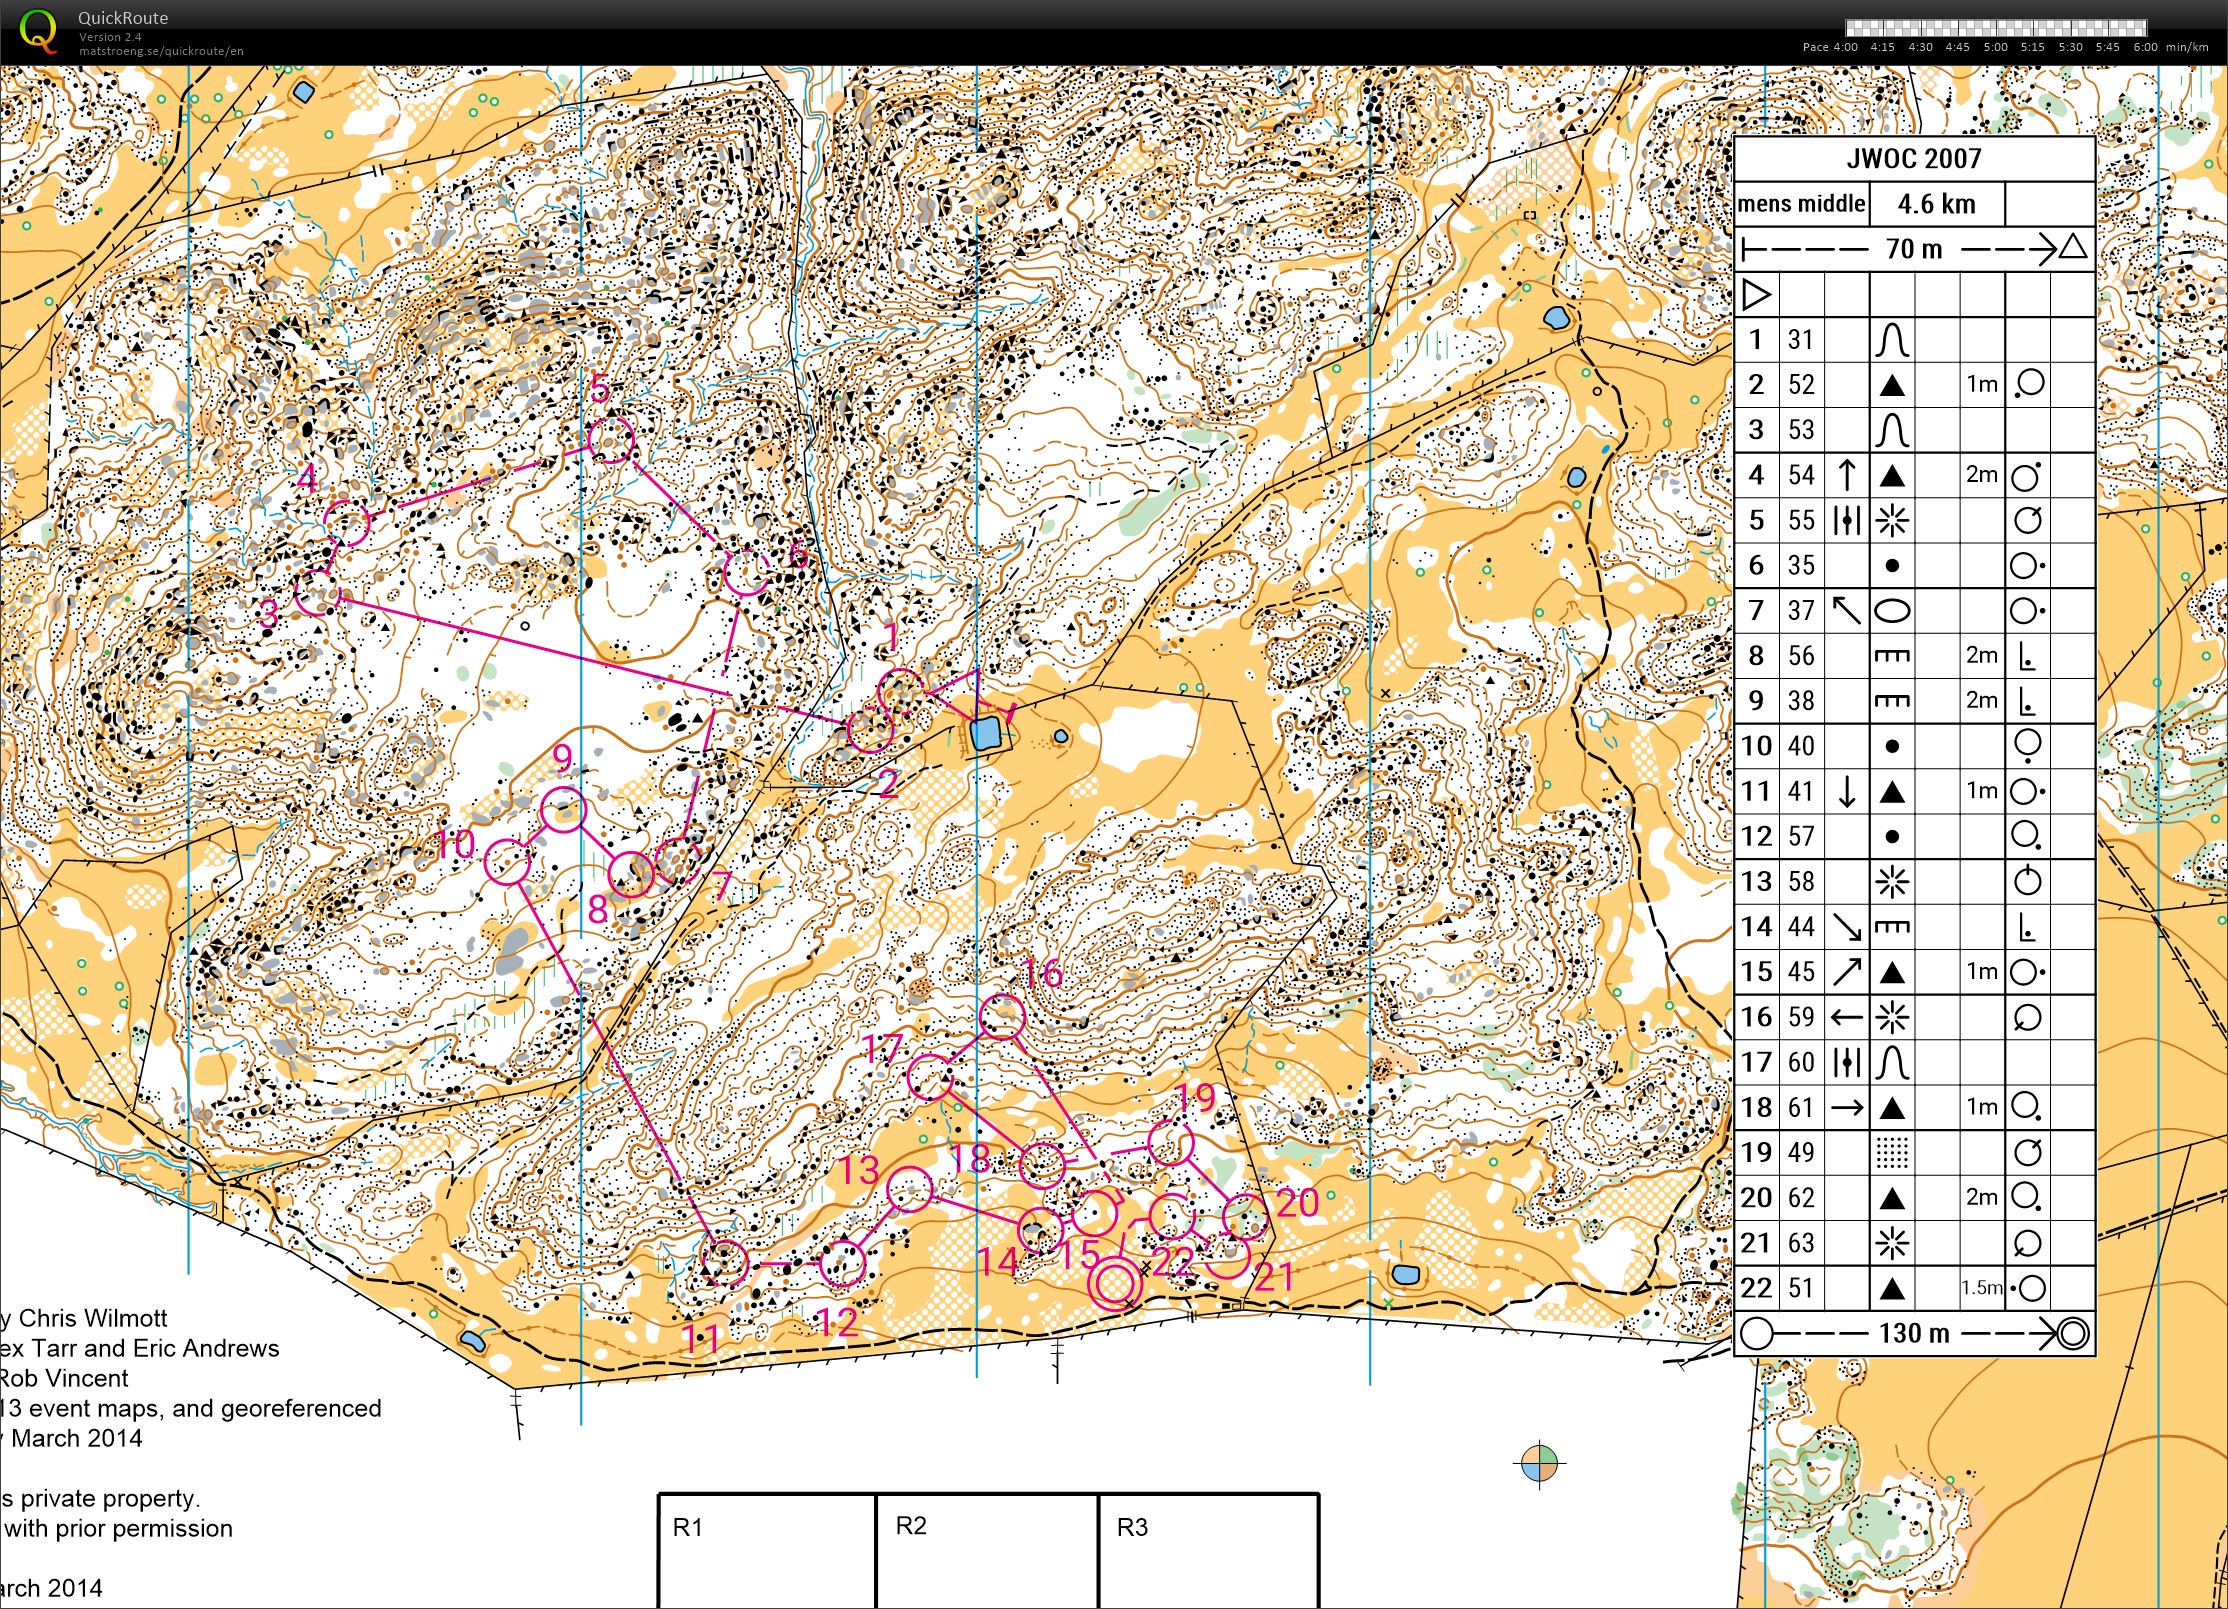Click the R3 box
The height and width of the screenshot is (1609, 2228).
tap(1208, 1550)
